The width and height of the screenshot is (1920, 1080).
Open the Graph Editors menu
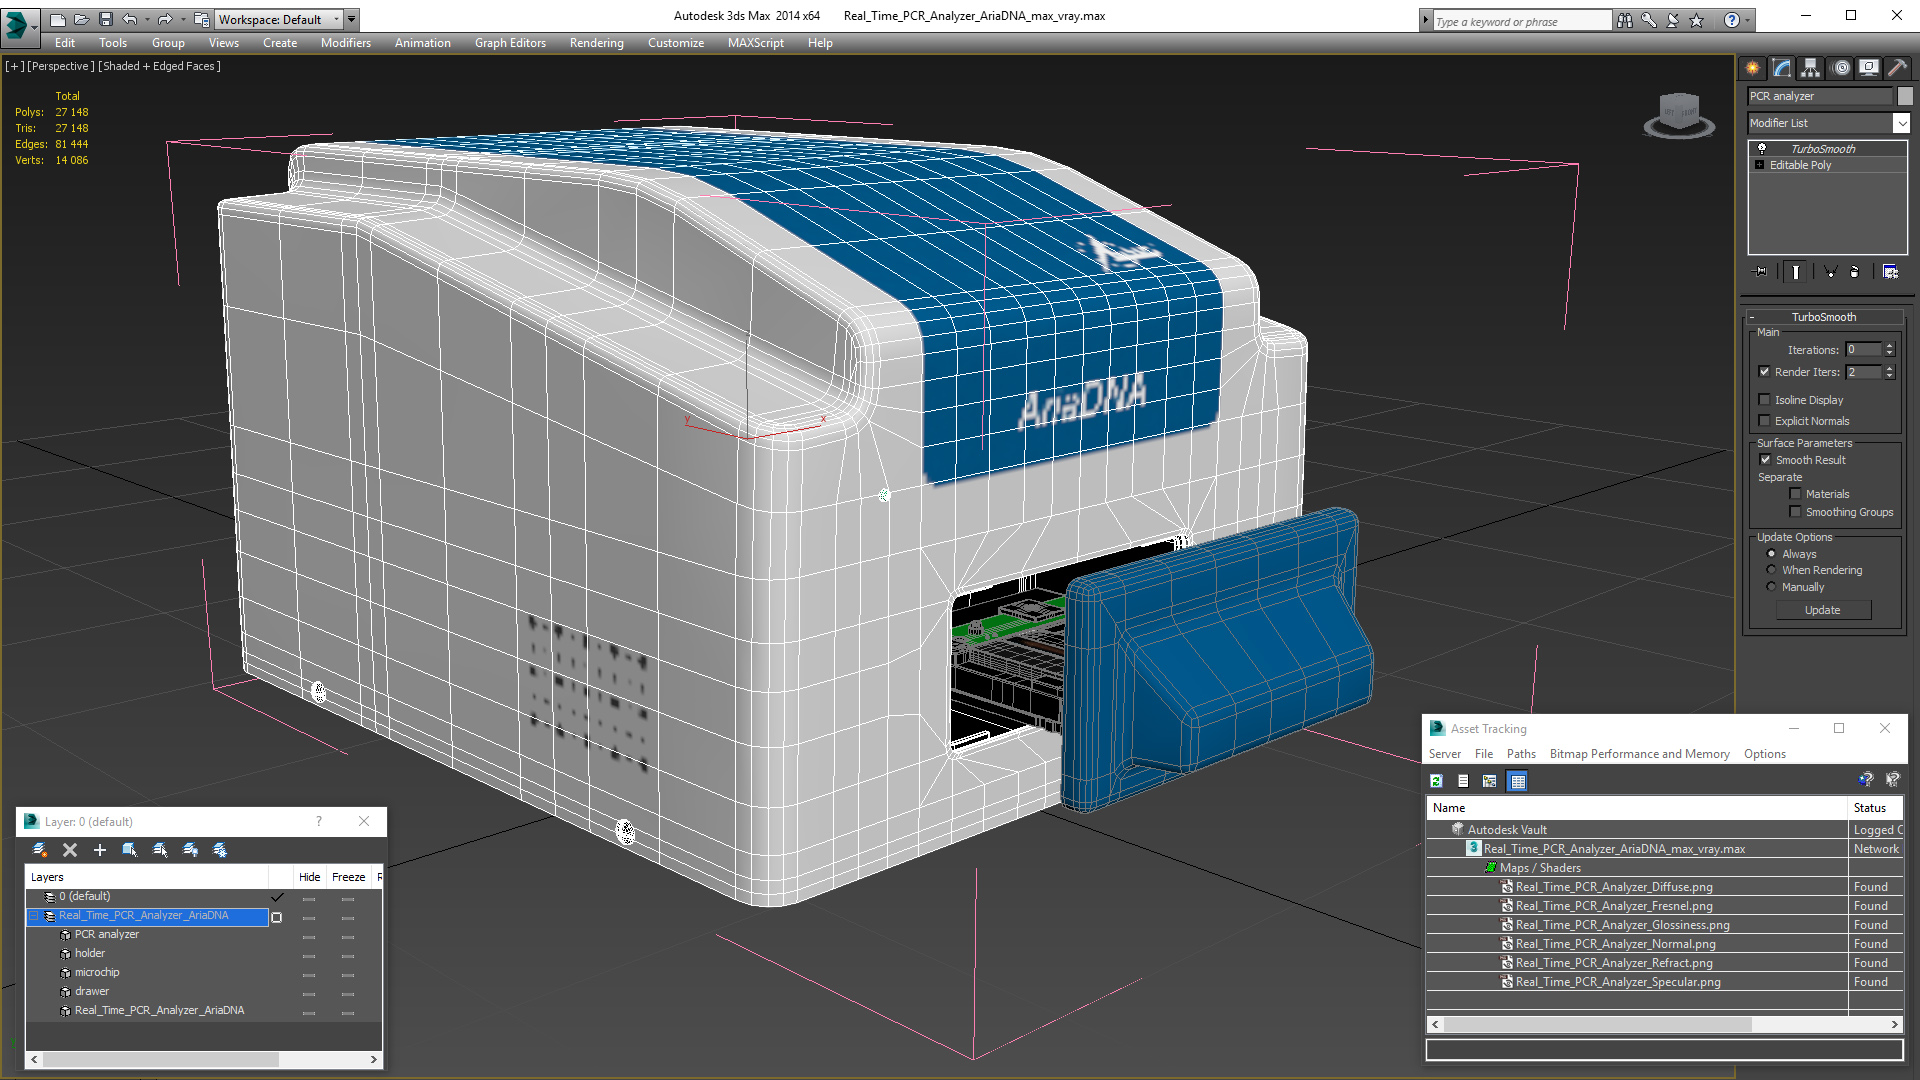coord(510,43)
